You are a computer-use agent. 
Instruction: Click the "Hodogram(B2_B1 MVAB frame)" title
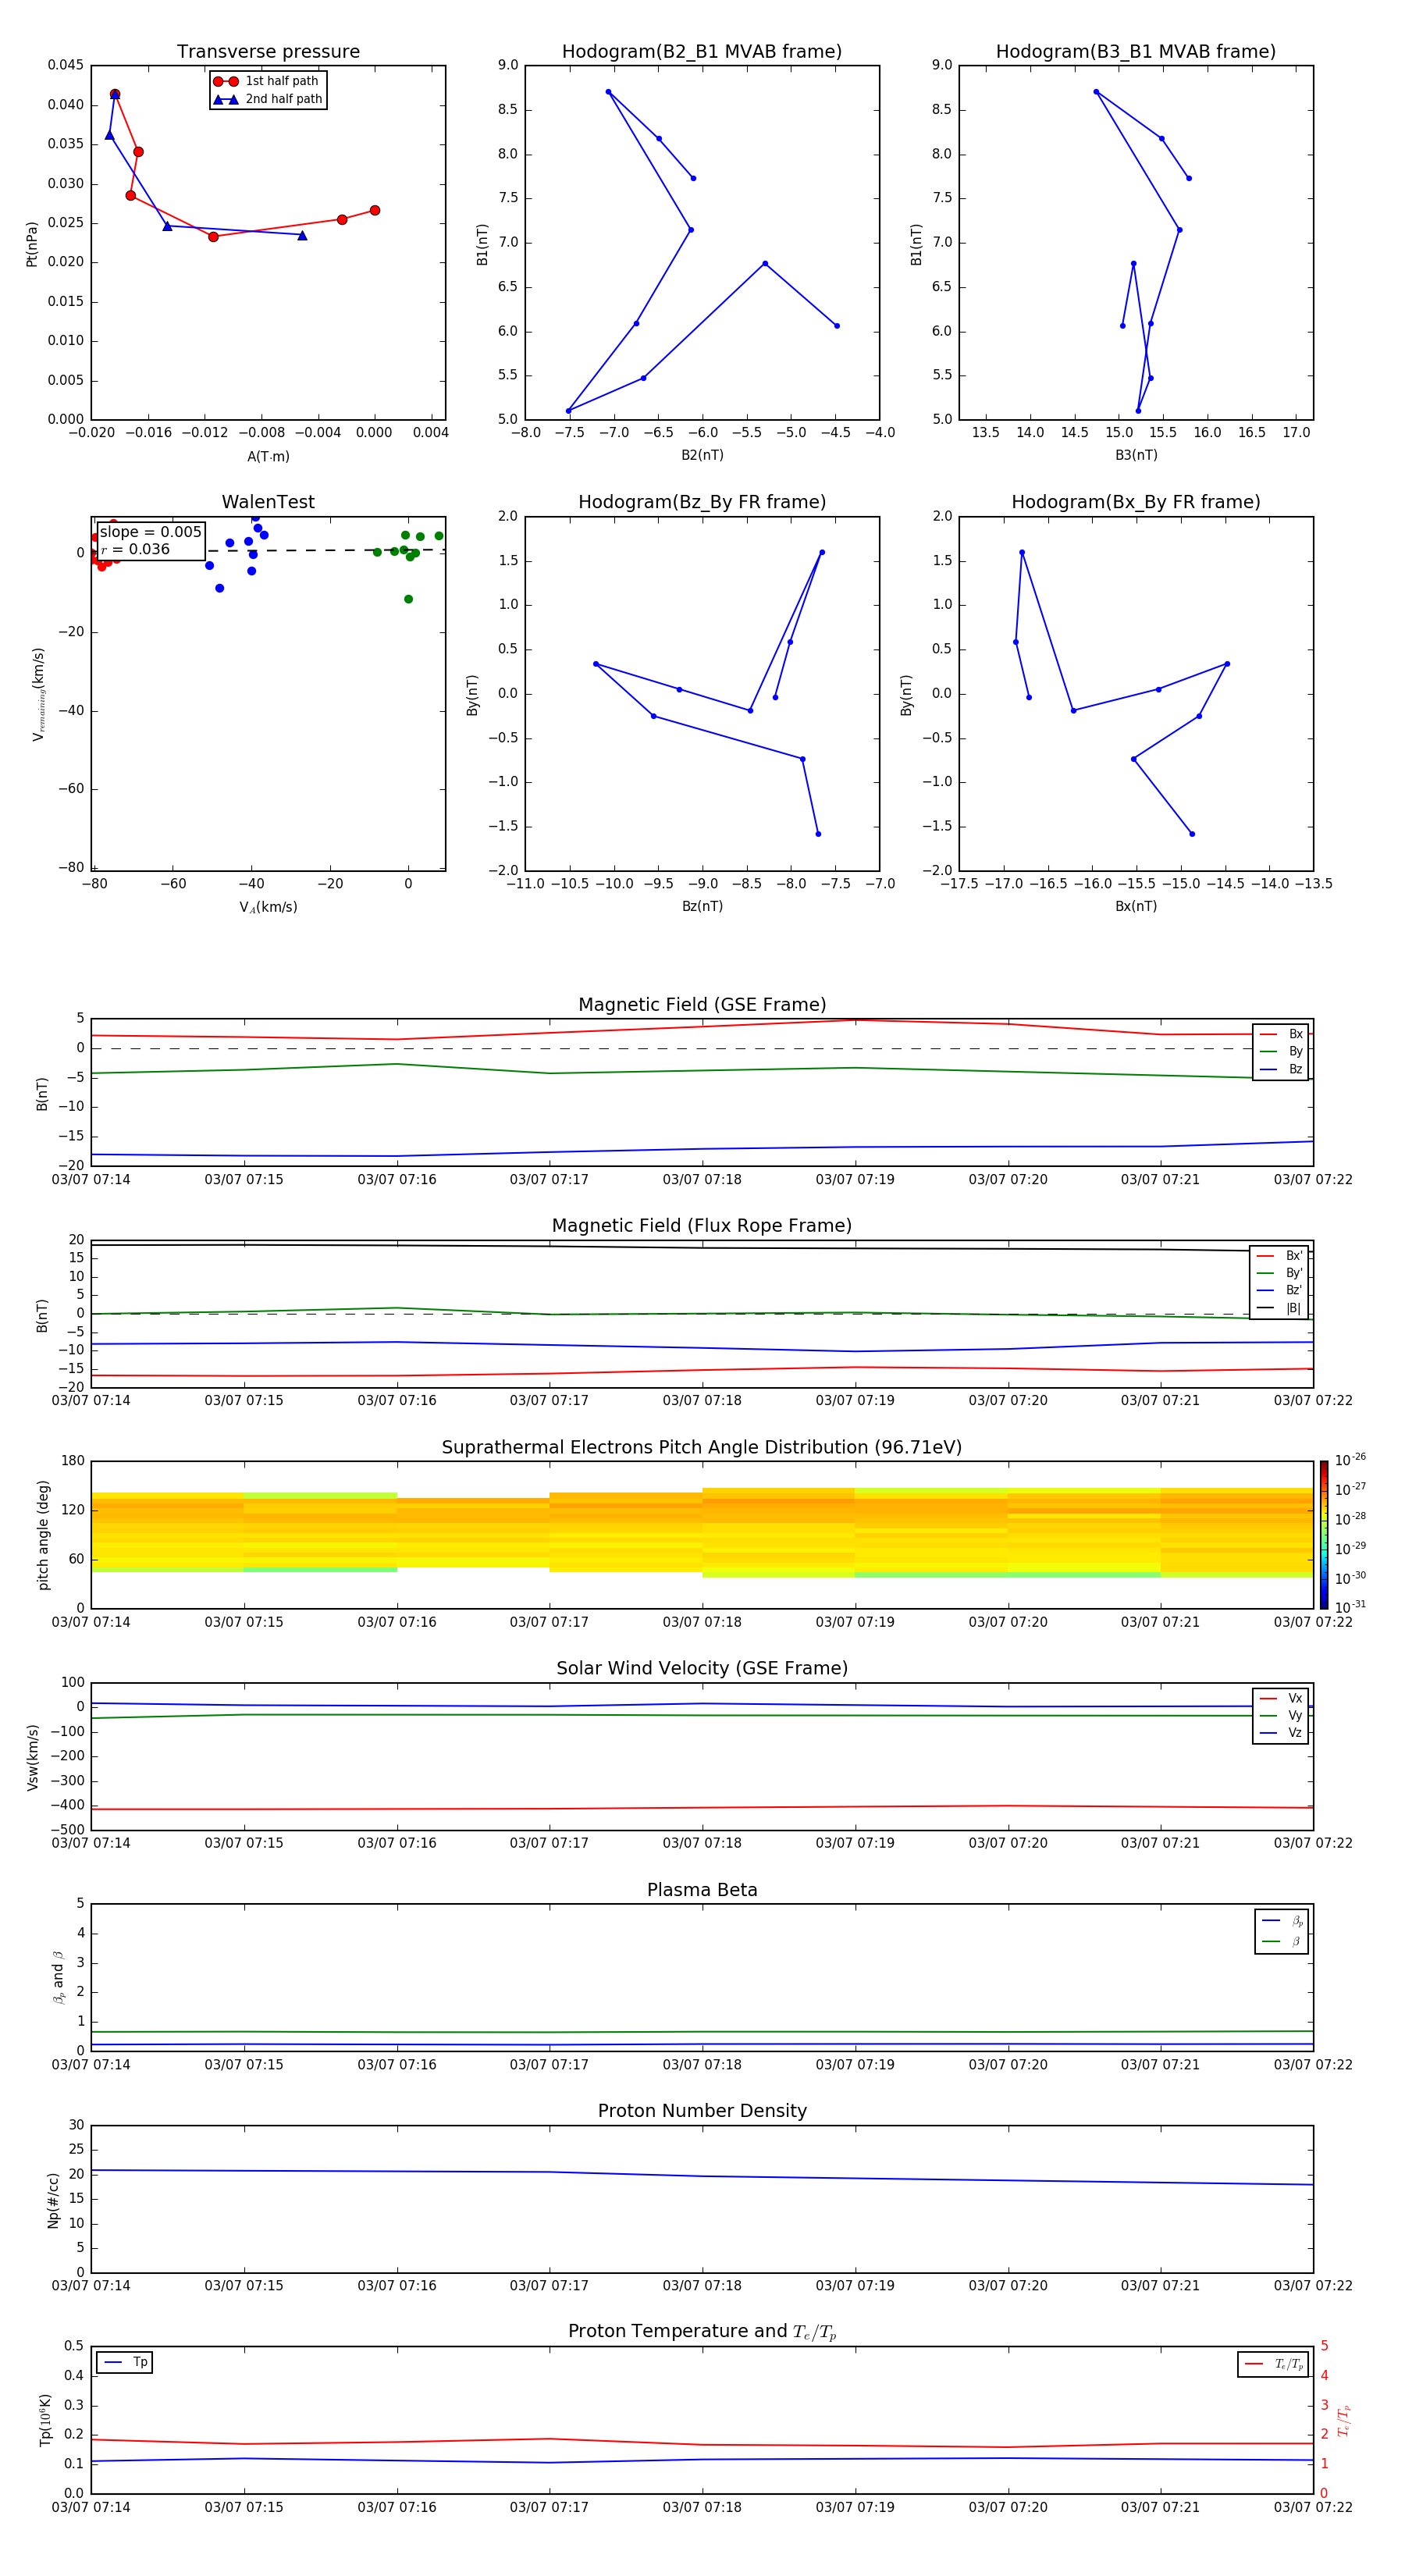pos(702,52)
